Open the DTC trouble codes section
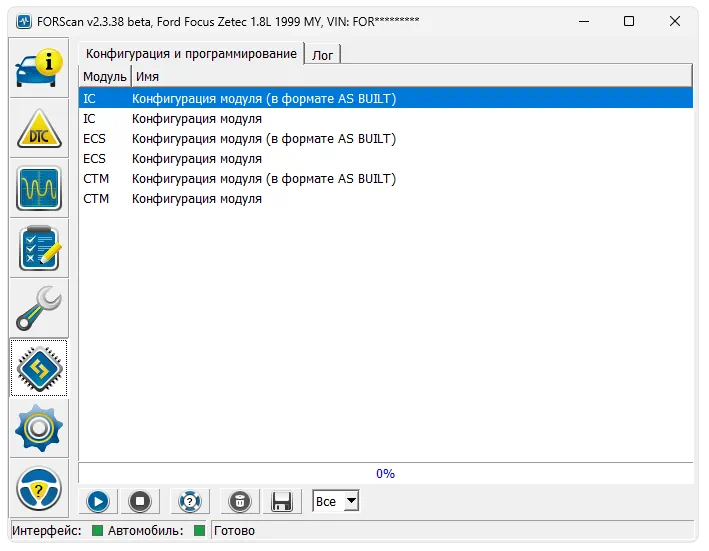 pyautogui.click(x=39, y=128)
